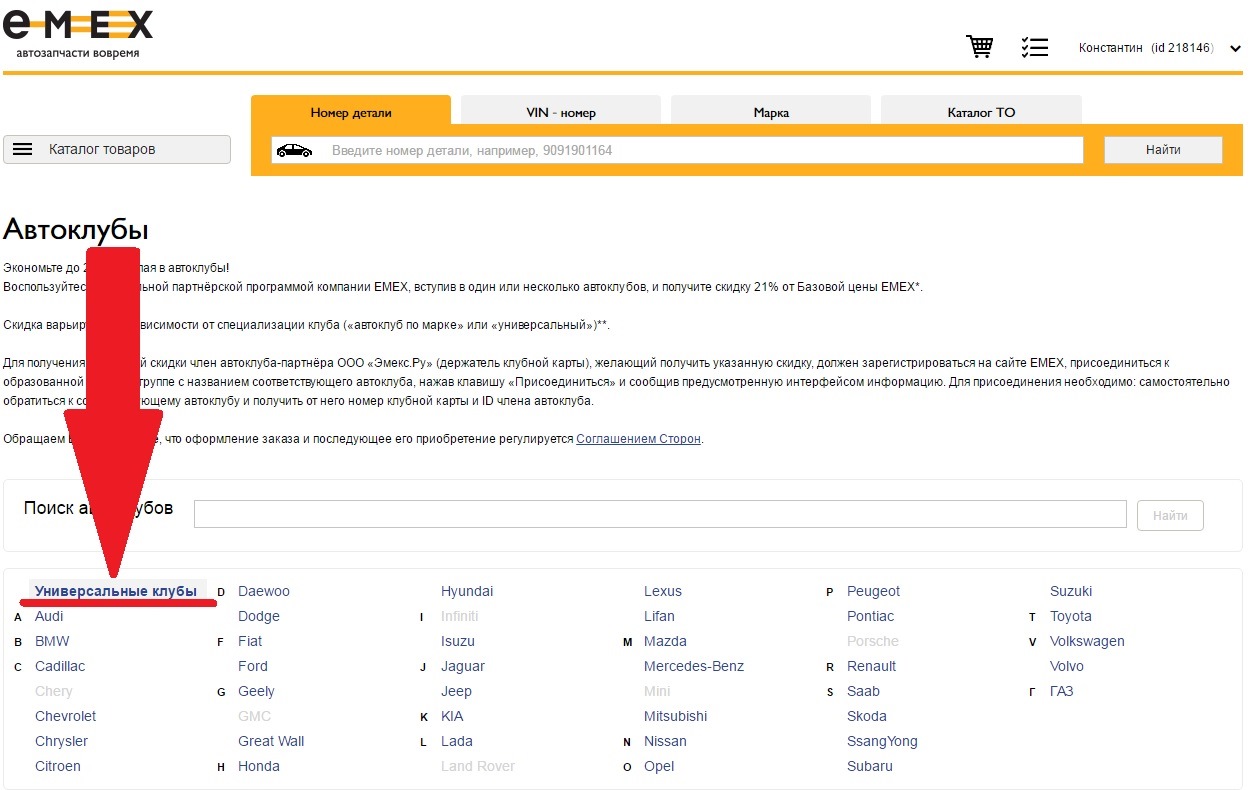Open the Lexus club link
Screen dimensions: 1259x790
point(663,591)
